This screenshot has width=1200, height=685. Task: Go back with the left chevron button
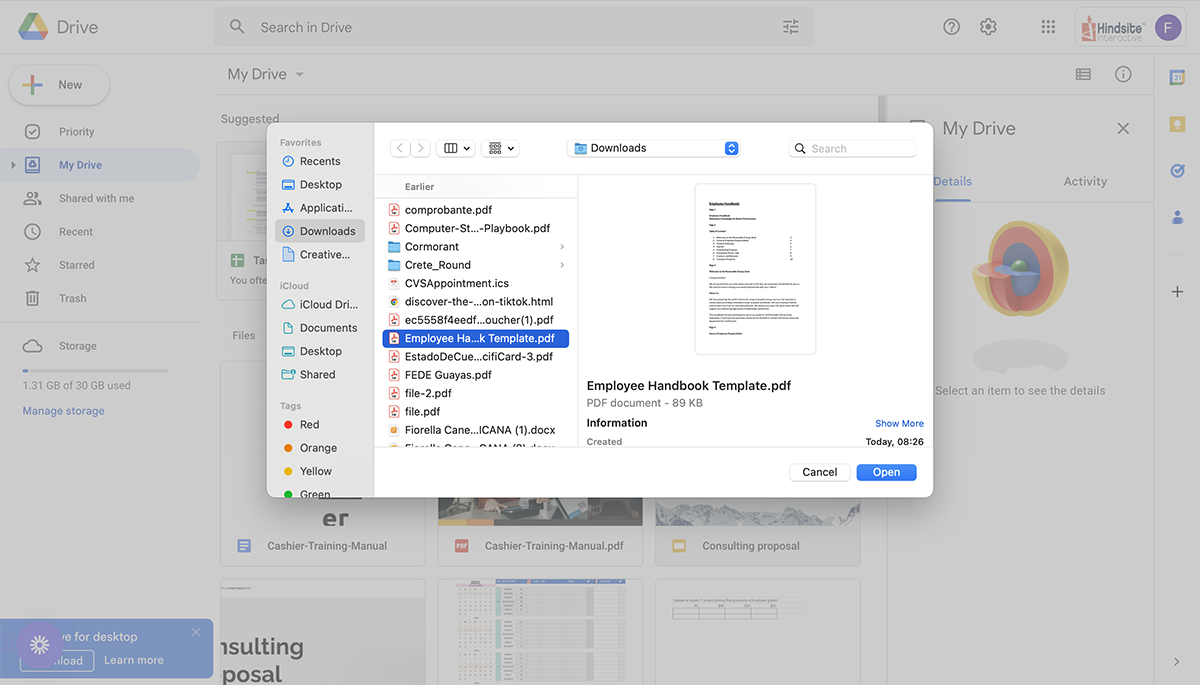[400, 148]
